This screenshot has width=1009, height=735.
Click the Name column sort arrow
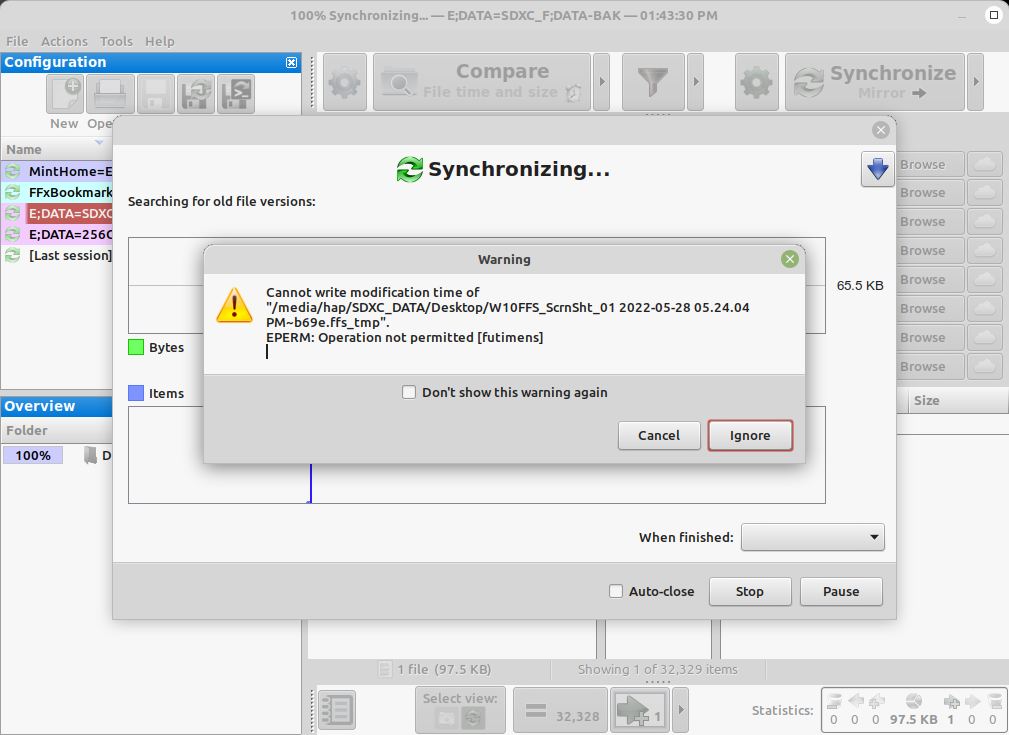tap(99, 142)
